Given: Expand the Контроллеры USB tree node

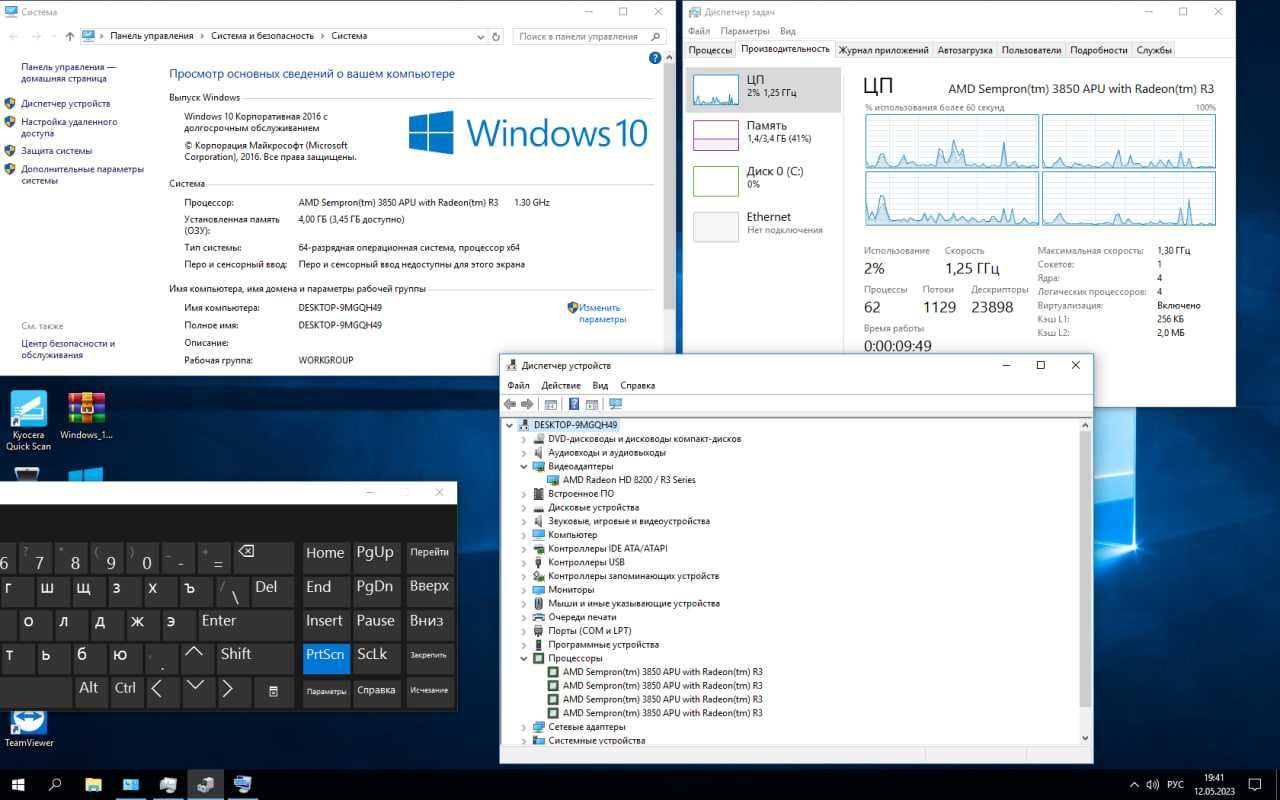Looking at the screenshot, I should point(523,562).
